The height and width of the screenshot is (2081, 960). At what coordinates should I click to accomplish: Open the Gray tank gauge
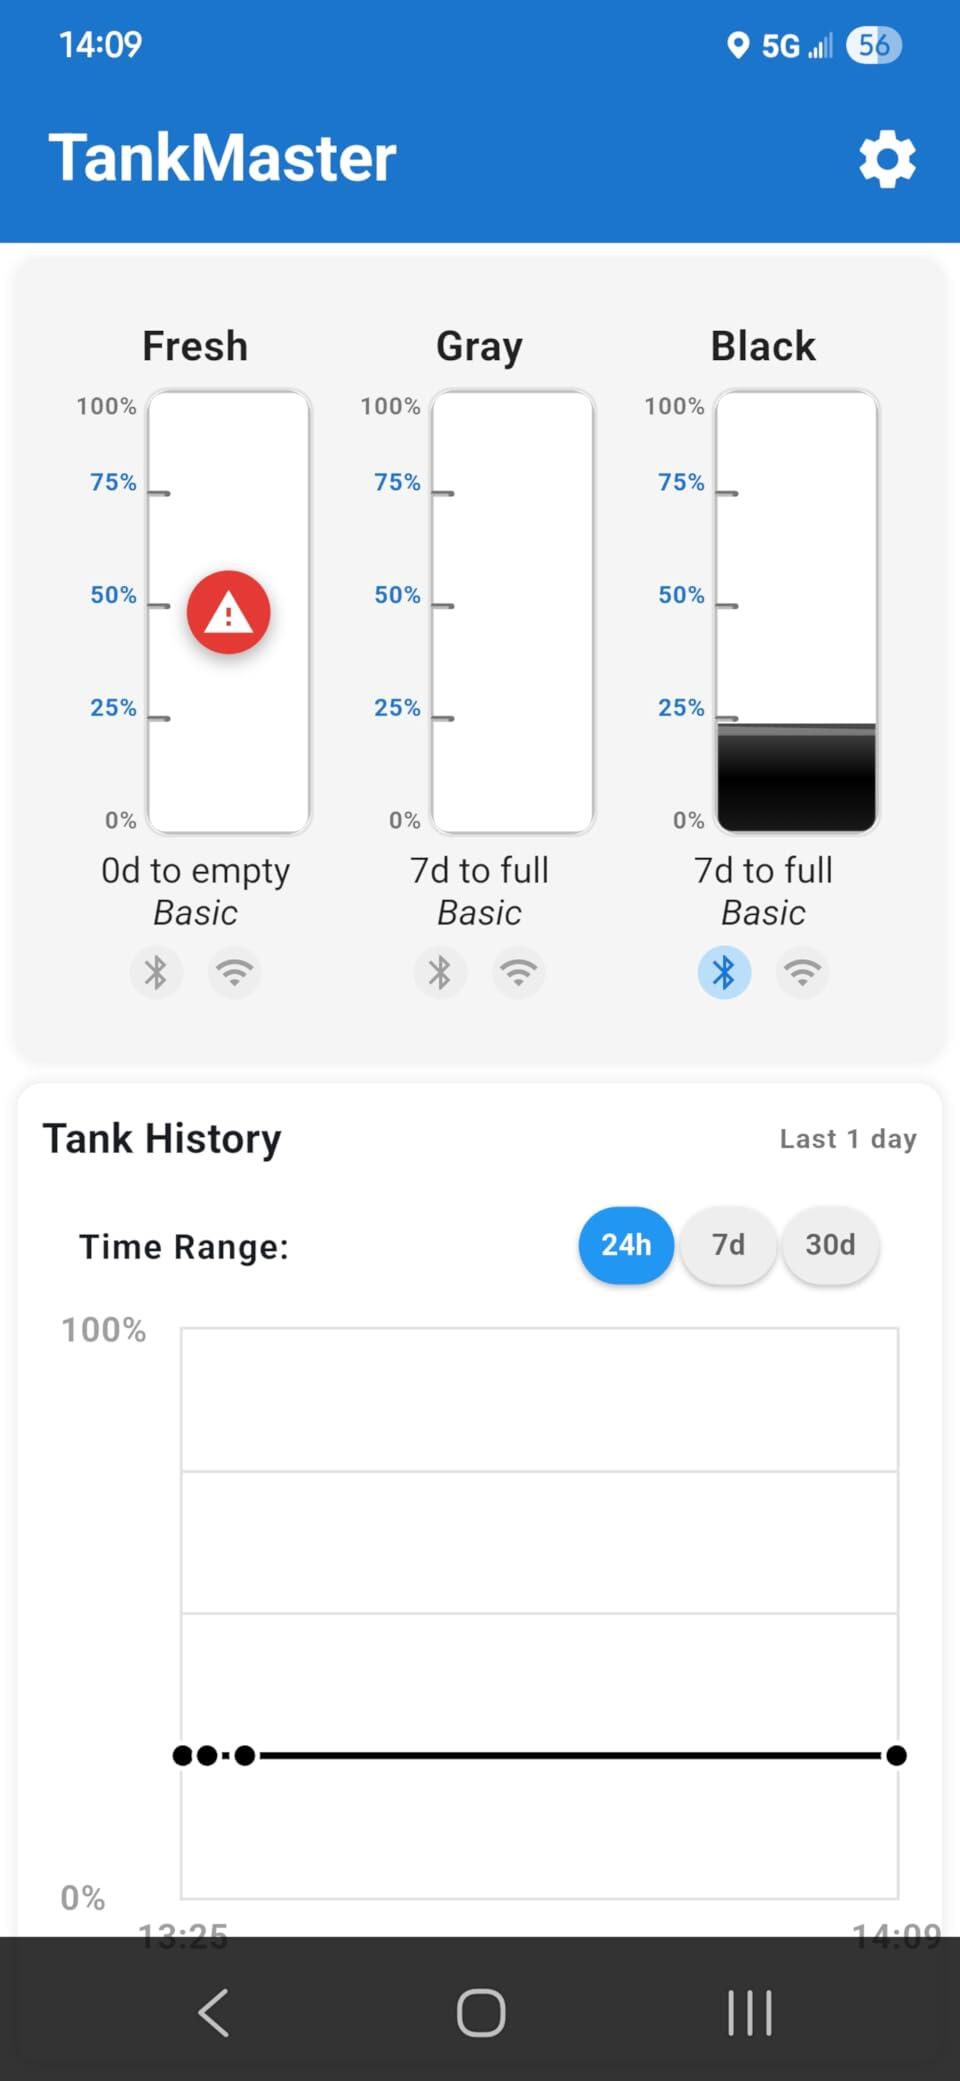click(x=513, y=612)
